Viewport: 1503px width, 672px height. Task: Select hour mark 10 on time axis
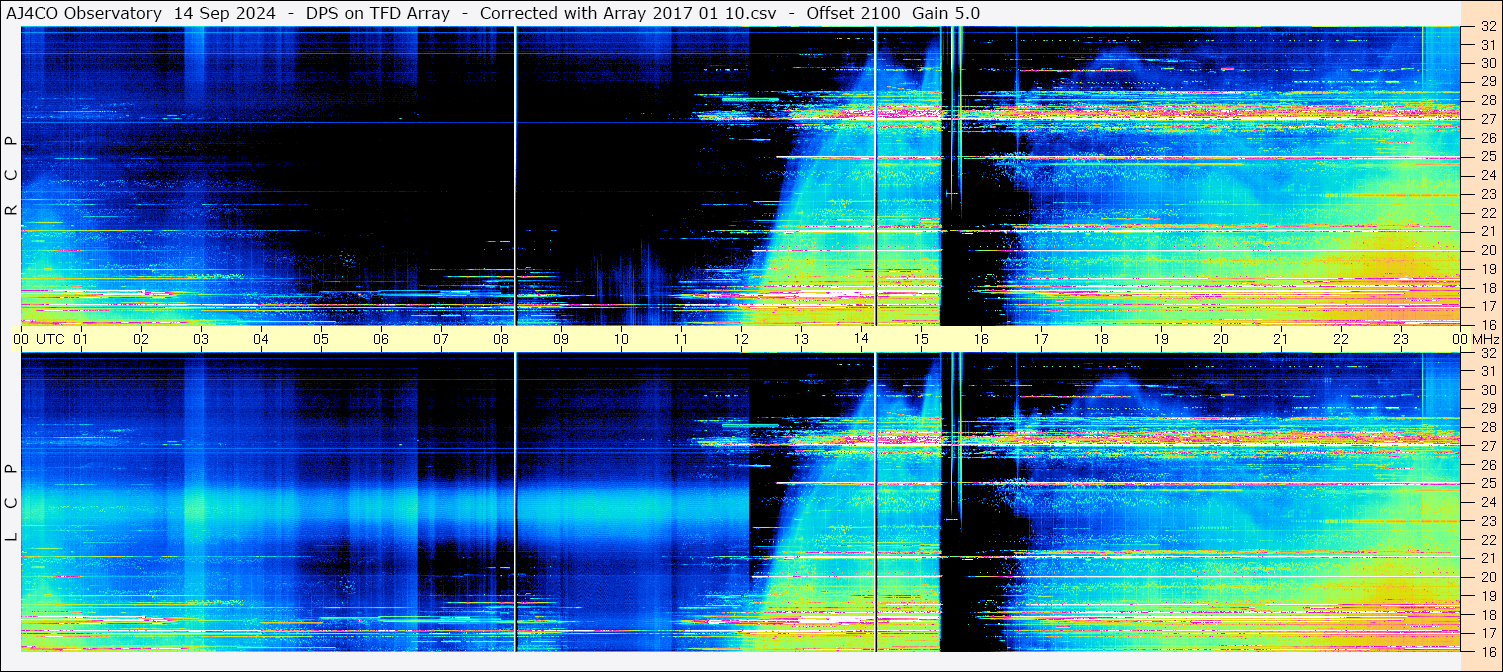click(621, 339)
